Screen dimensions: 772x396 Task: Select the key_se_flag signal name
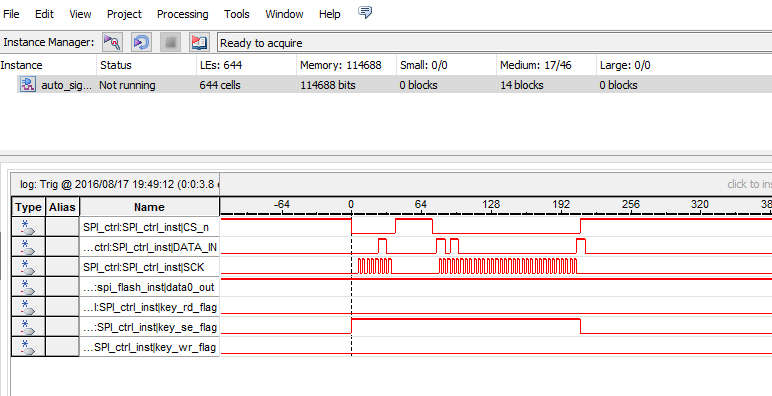point(149,327)
